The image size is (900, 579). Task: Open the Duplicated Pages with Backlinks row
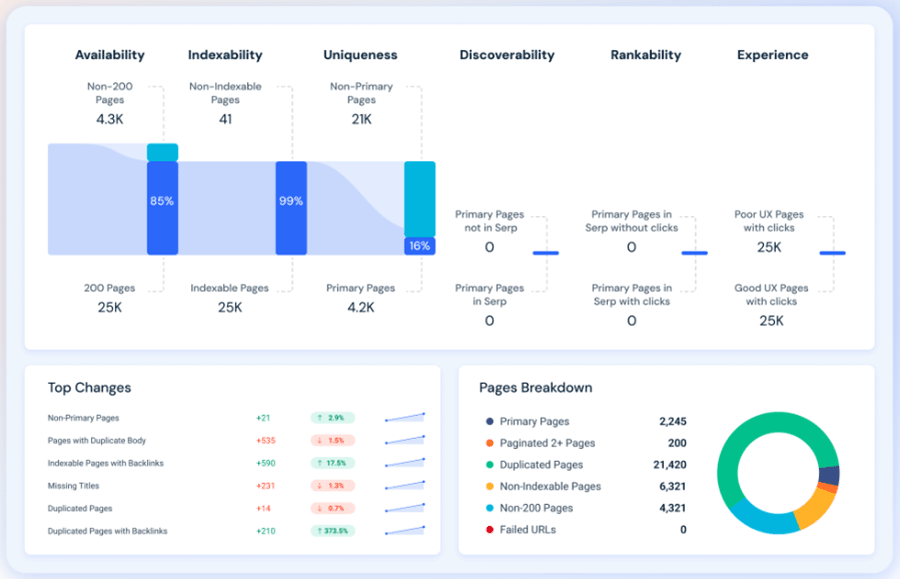tap(236, 531)
